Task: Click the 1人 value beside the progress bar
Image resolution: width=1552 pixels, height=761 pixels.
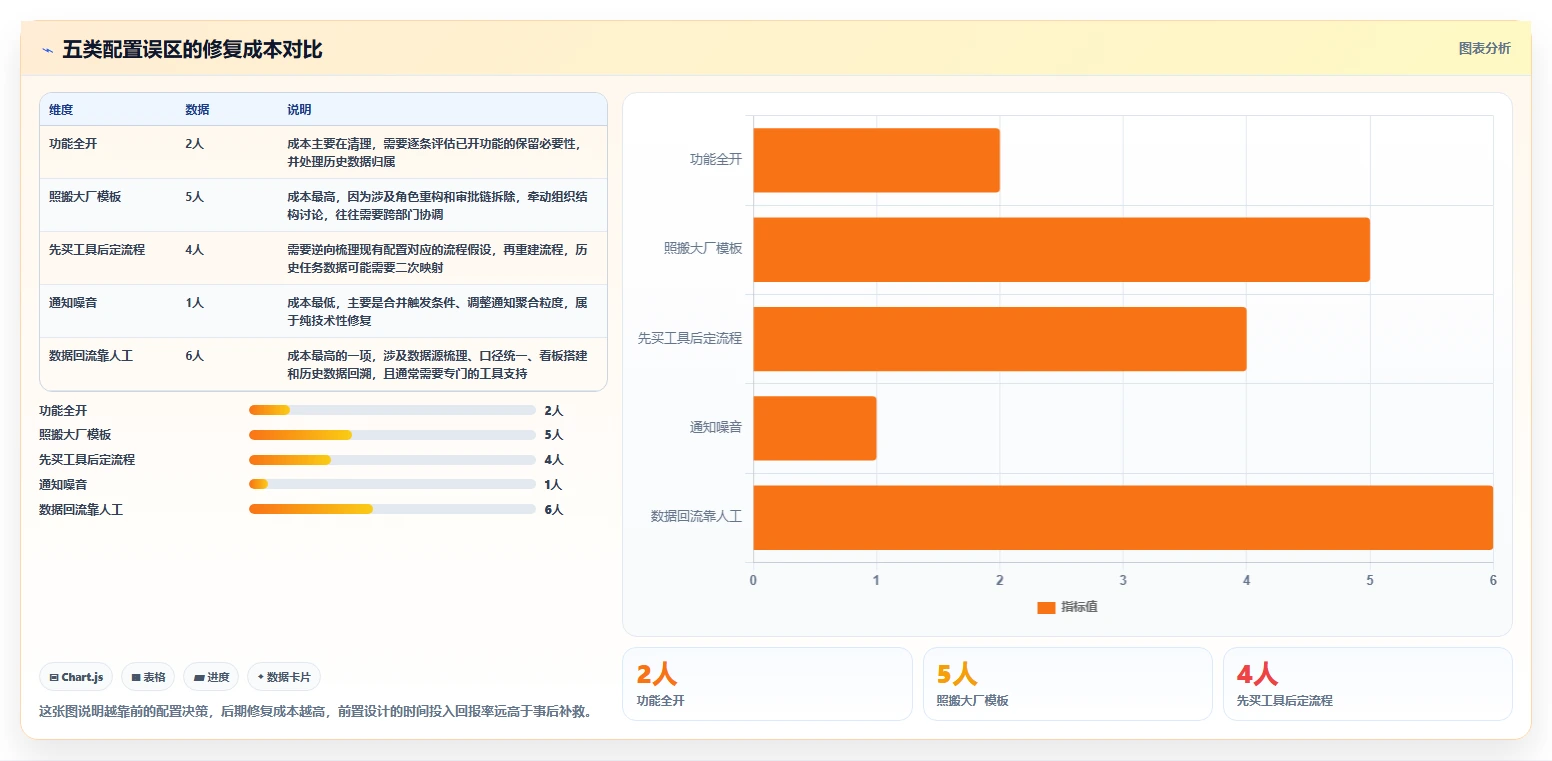Action: [554, 485]
